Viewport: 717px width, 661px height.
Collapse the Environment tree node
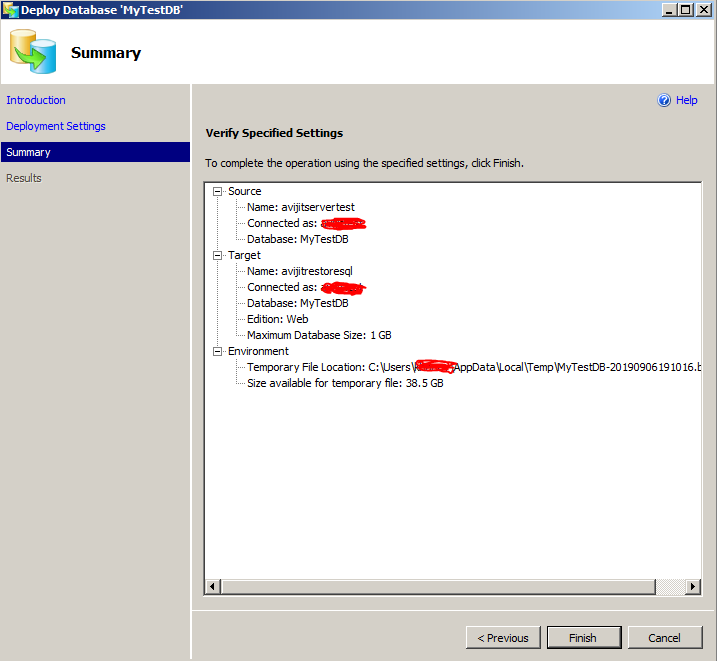pos(217,351)
